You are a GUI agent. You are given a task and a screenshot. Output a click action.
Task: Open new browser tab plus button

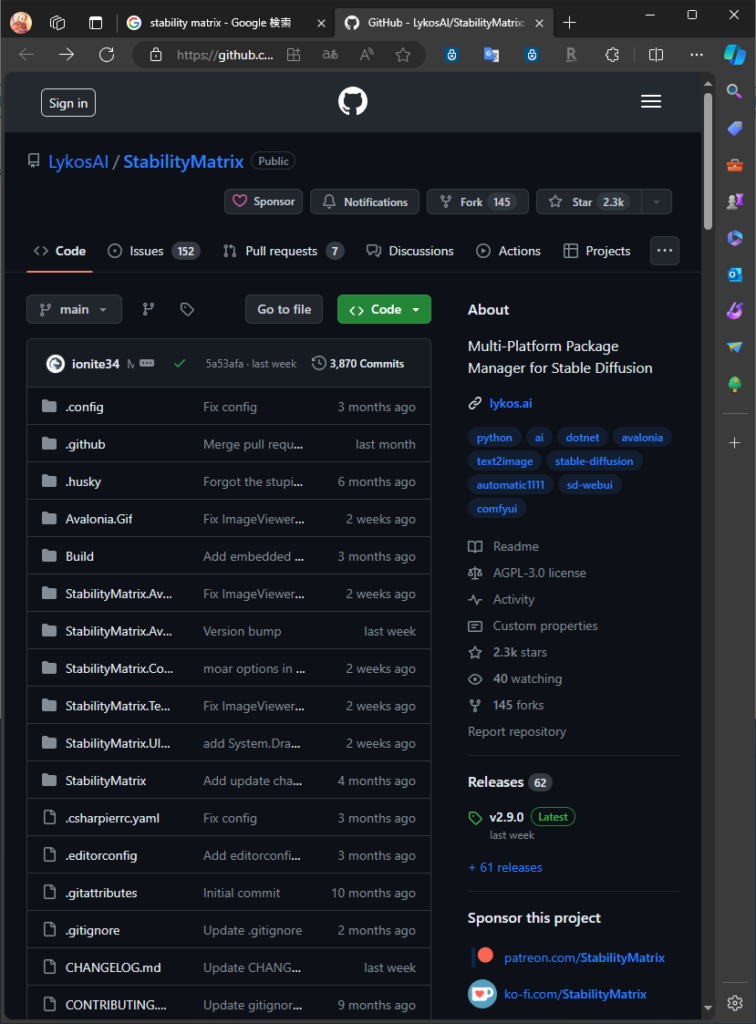tap(569, 23)
